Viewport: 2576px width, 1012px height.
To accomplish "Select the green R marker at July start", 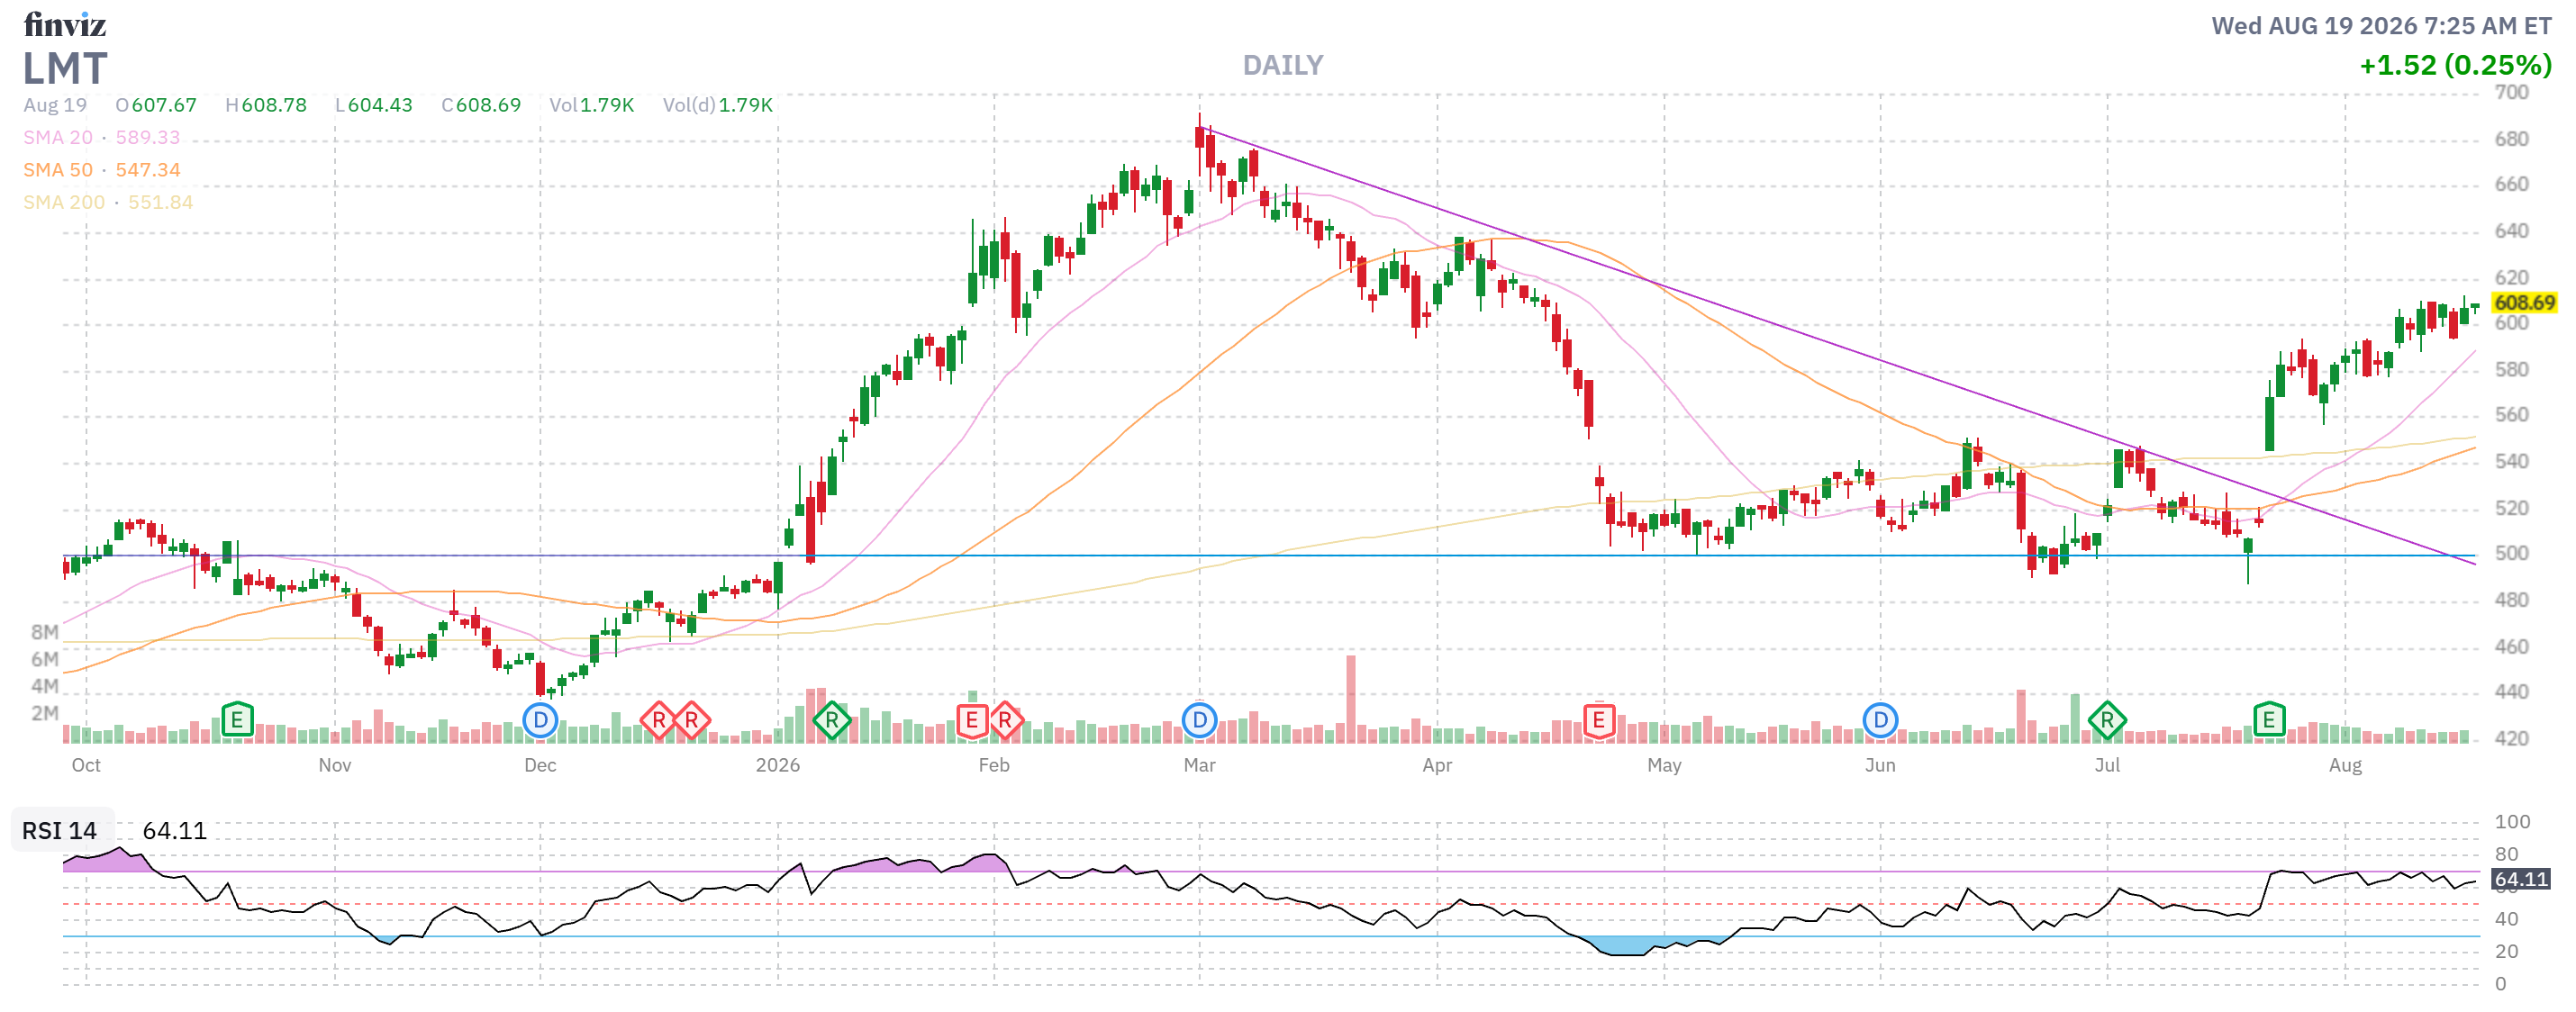I will pos(2107,720).
